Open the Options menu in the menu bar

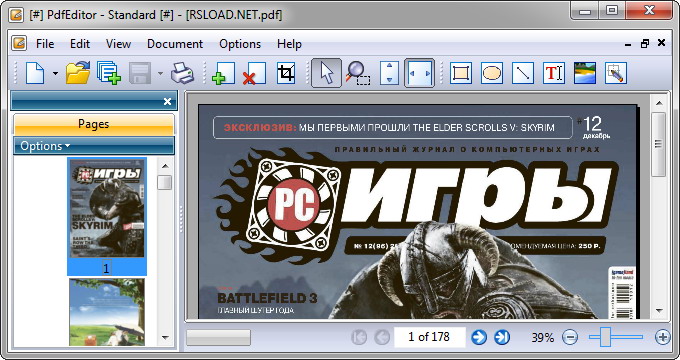click(x=240, y=44)
